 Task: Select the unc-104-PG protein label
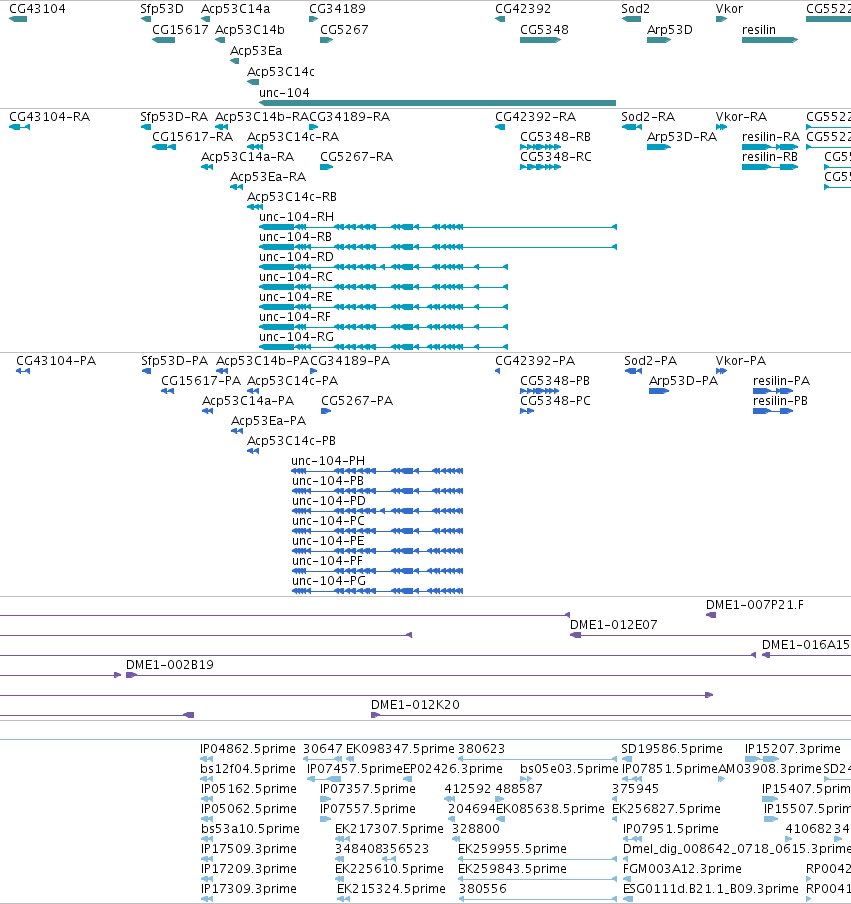click(329, 581)
